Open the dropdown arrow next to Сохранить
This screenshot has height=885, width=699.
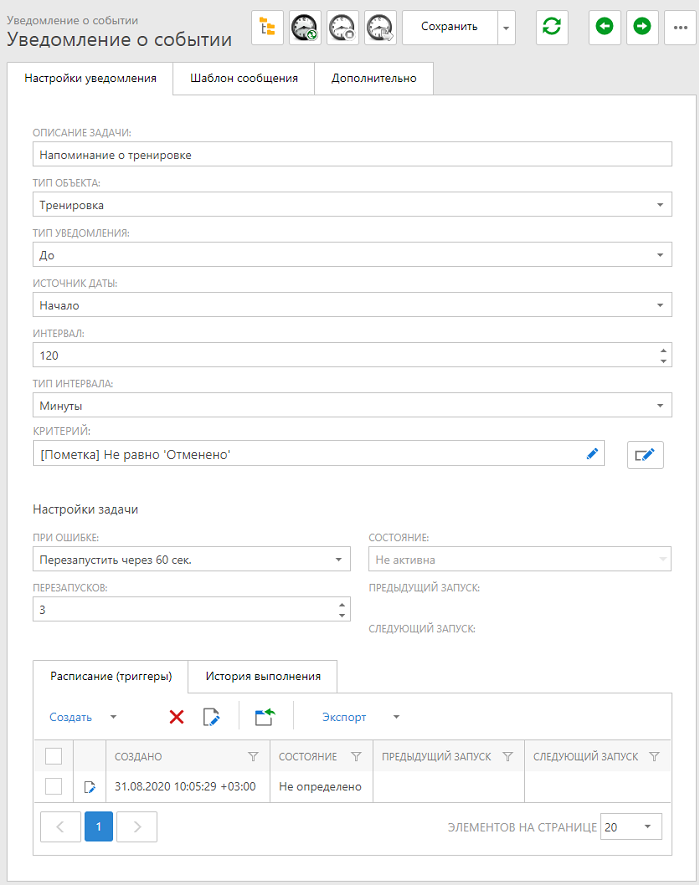pos(506,27)
